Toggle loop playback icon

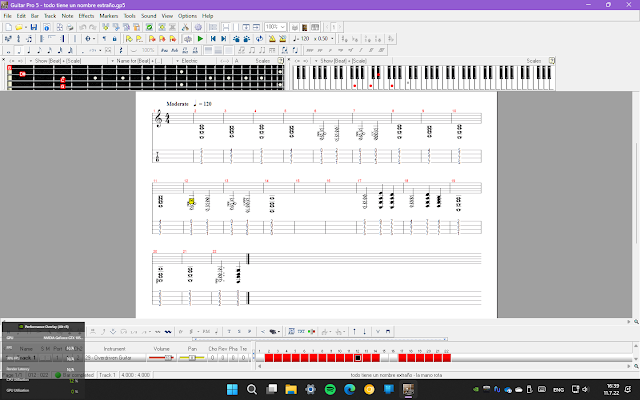(x=260, y=39)
